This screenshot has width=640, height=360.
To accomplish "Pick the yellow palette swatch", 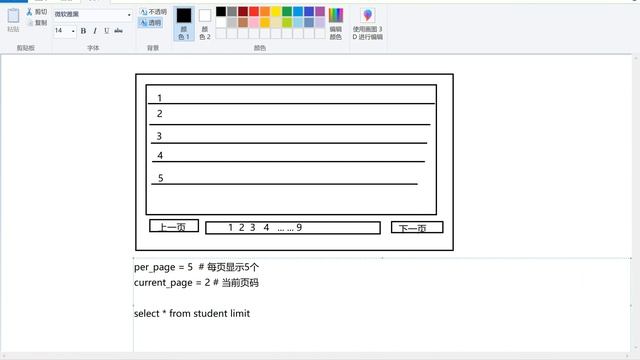I will pyautogui.click(x=276, y=11).
